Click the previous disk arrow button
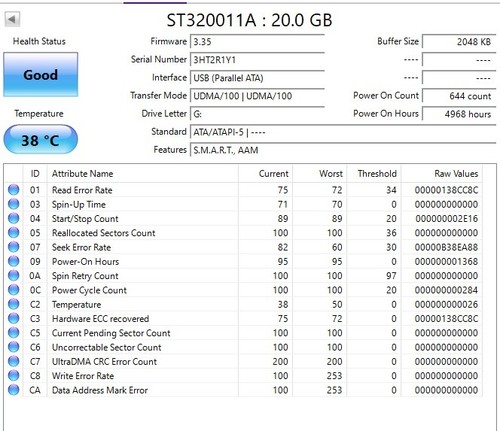 (x=12, y=19)
